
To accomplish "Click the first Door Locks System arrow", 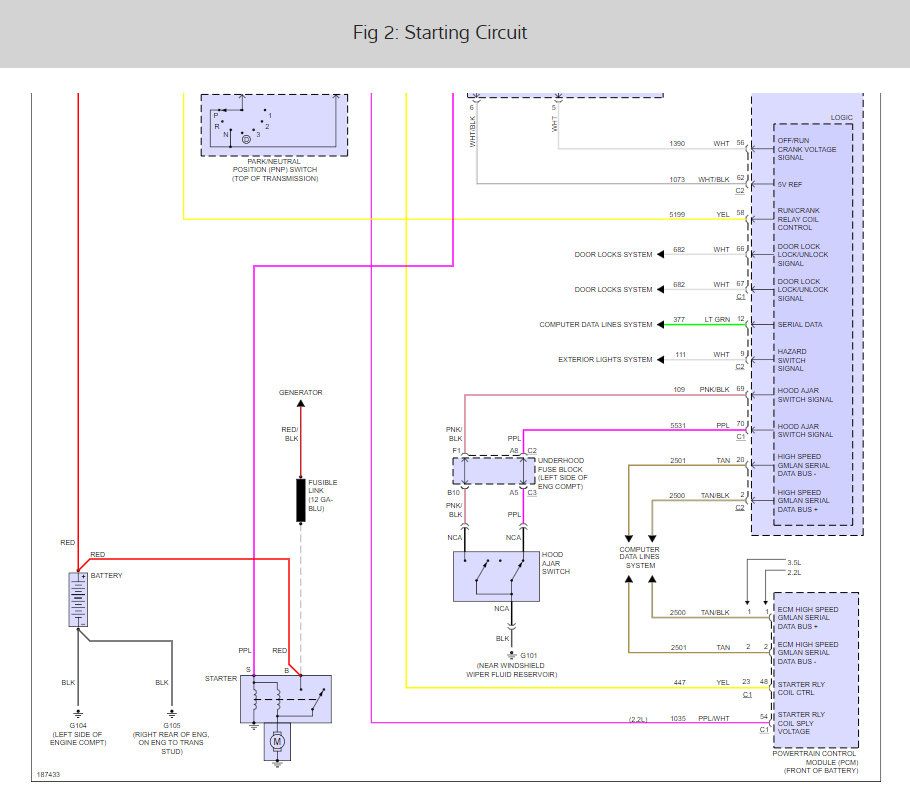I will pyautogui.click(x=660, y=254).
